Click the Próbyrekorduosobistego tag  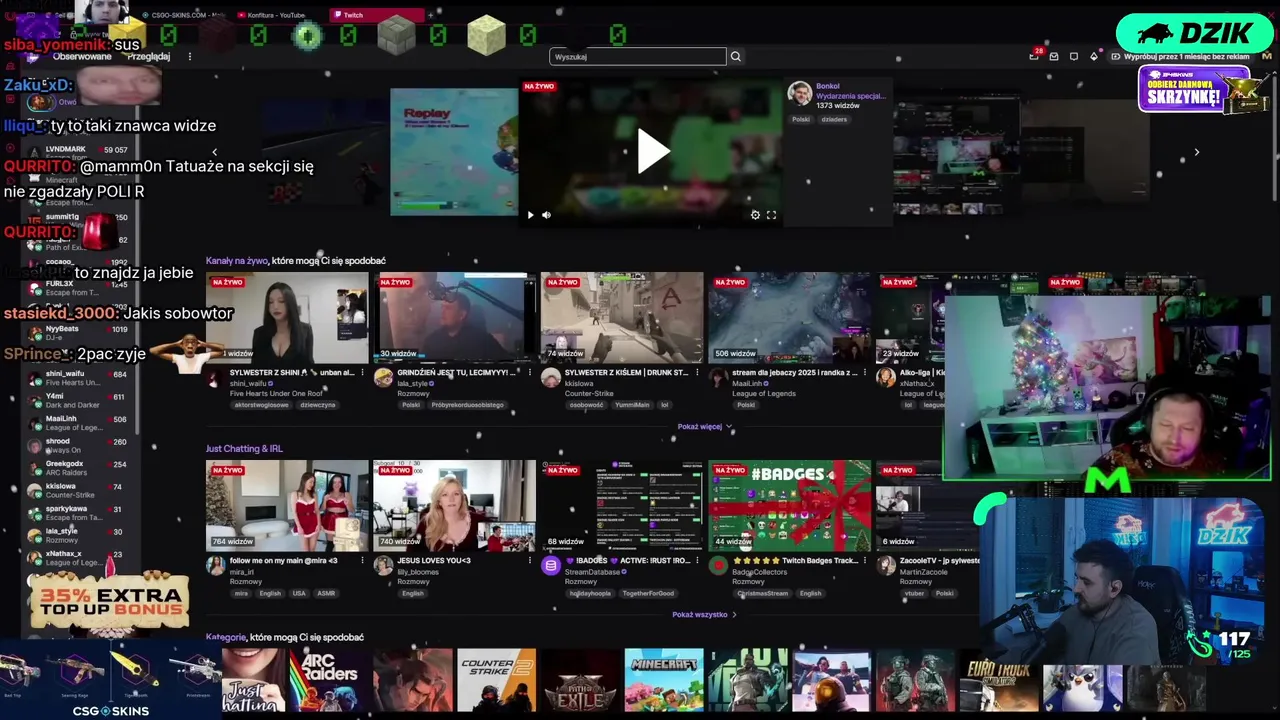tap(469, 405)
